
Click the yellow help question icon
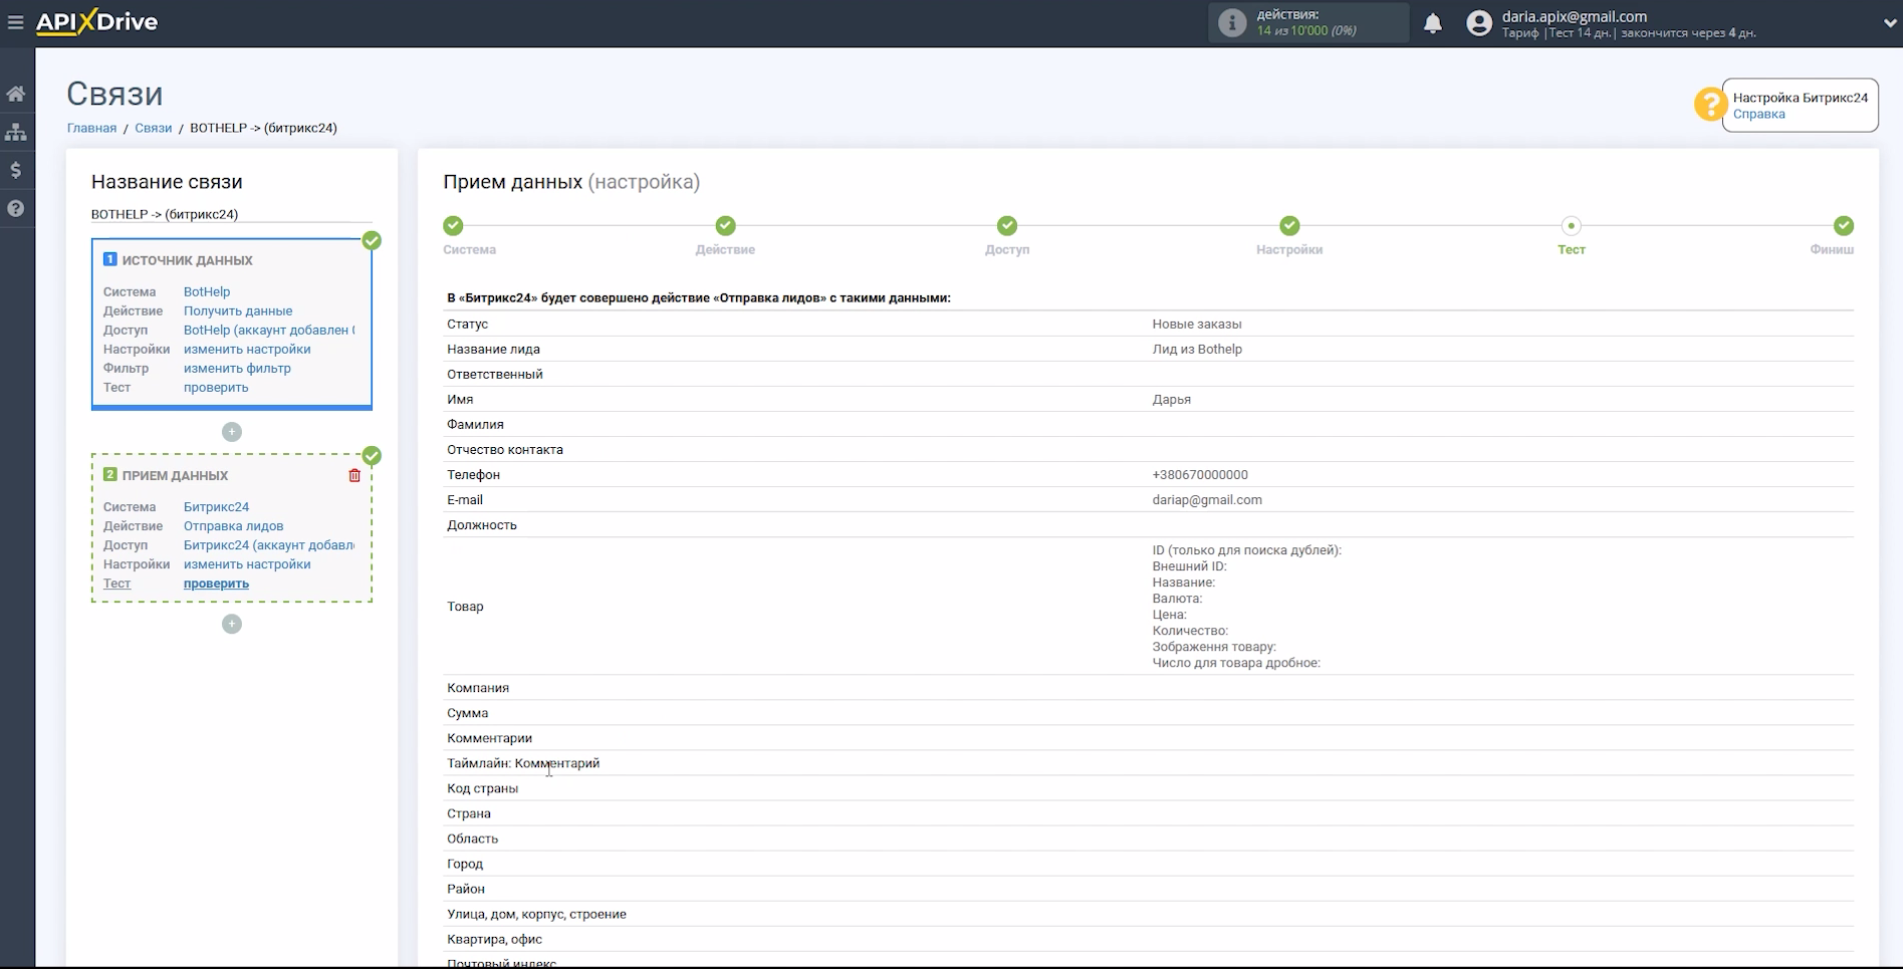click(1710, 104)
